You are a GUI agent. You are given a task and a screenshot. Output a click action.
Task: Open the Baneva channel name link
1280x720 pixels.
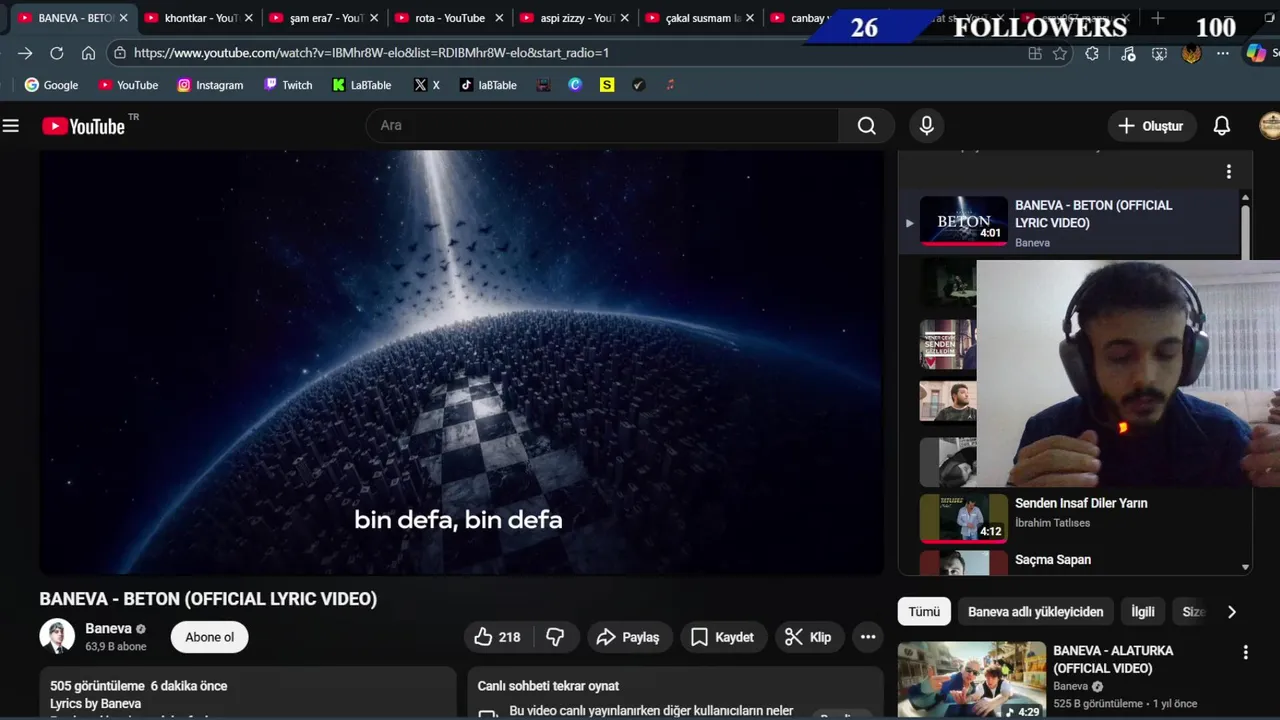click(108, 629)
